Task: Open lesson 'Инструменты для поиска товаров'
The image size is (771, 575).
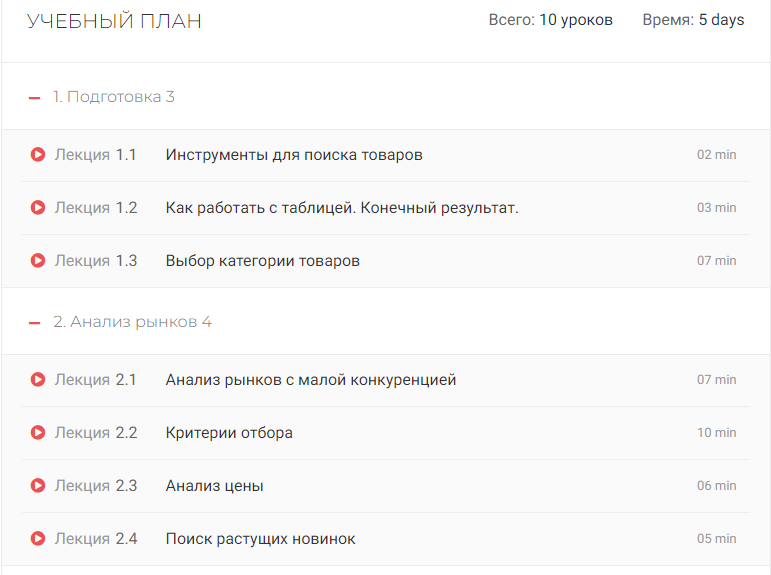Action: 294,155
